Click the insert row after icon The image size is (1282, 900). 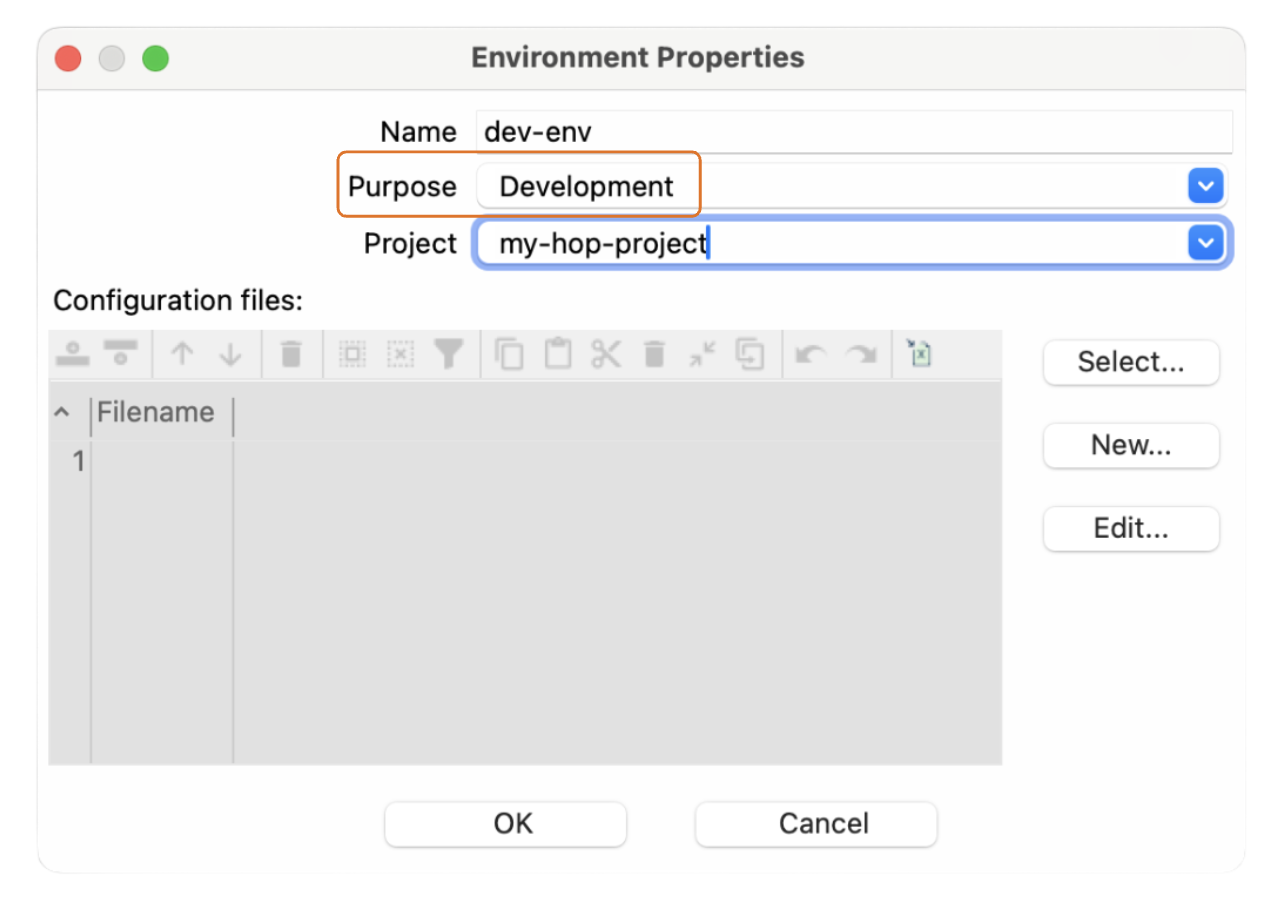120,354
